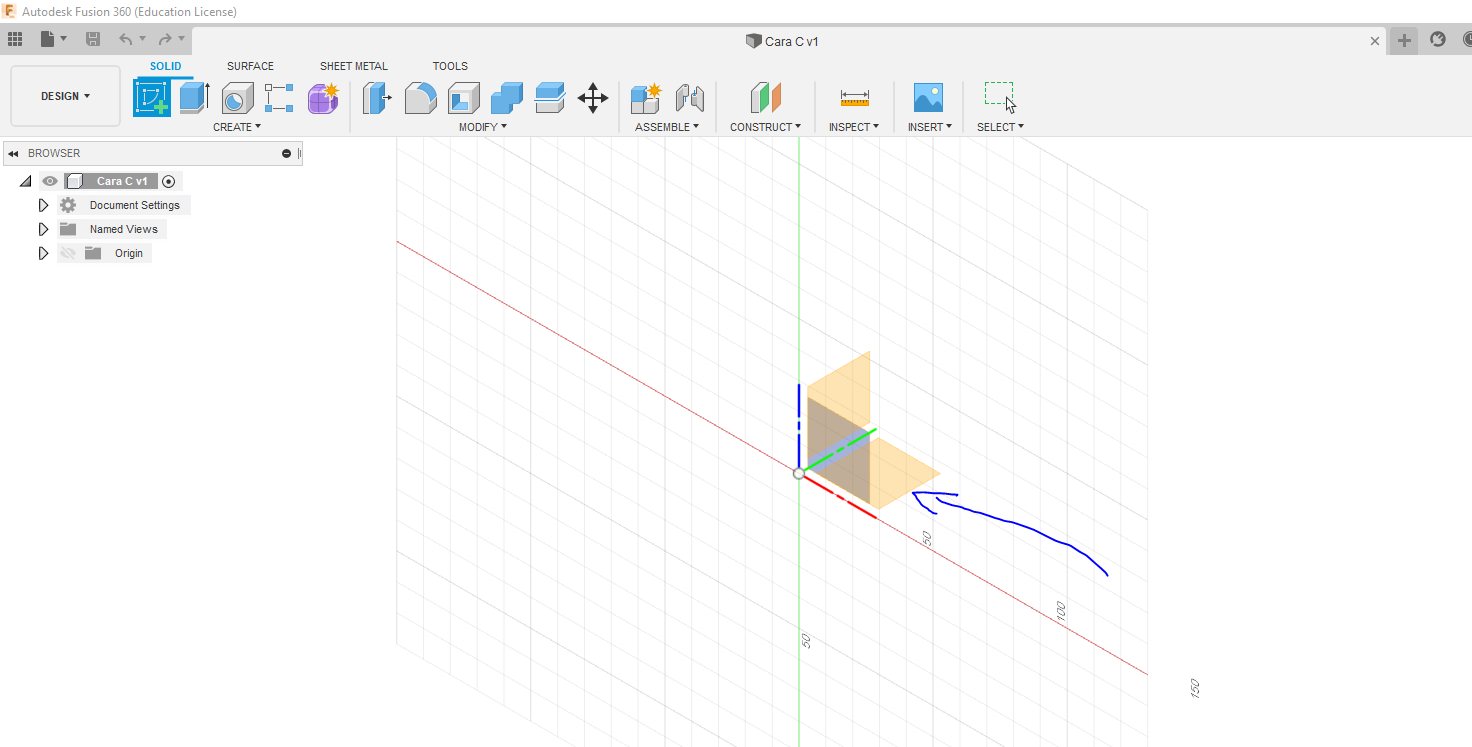Expand the Named Views folder

43,229
